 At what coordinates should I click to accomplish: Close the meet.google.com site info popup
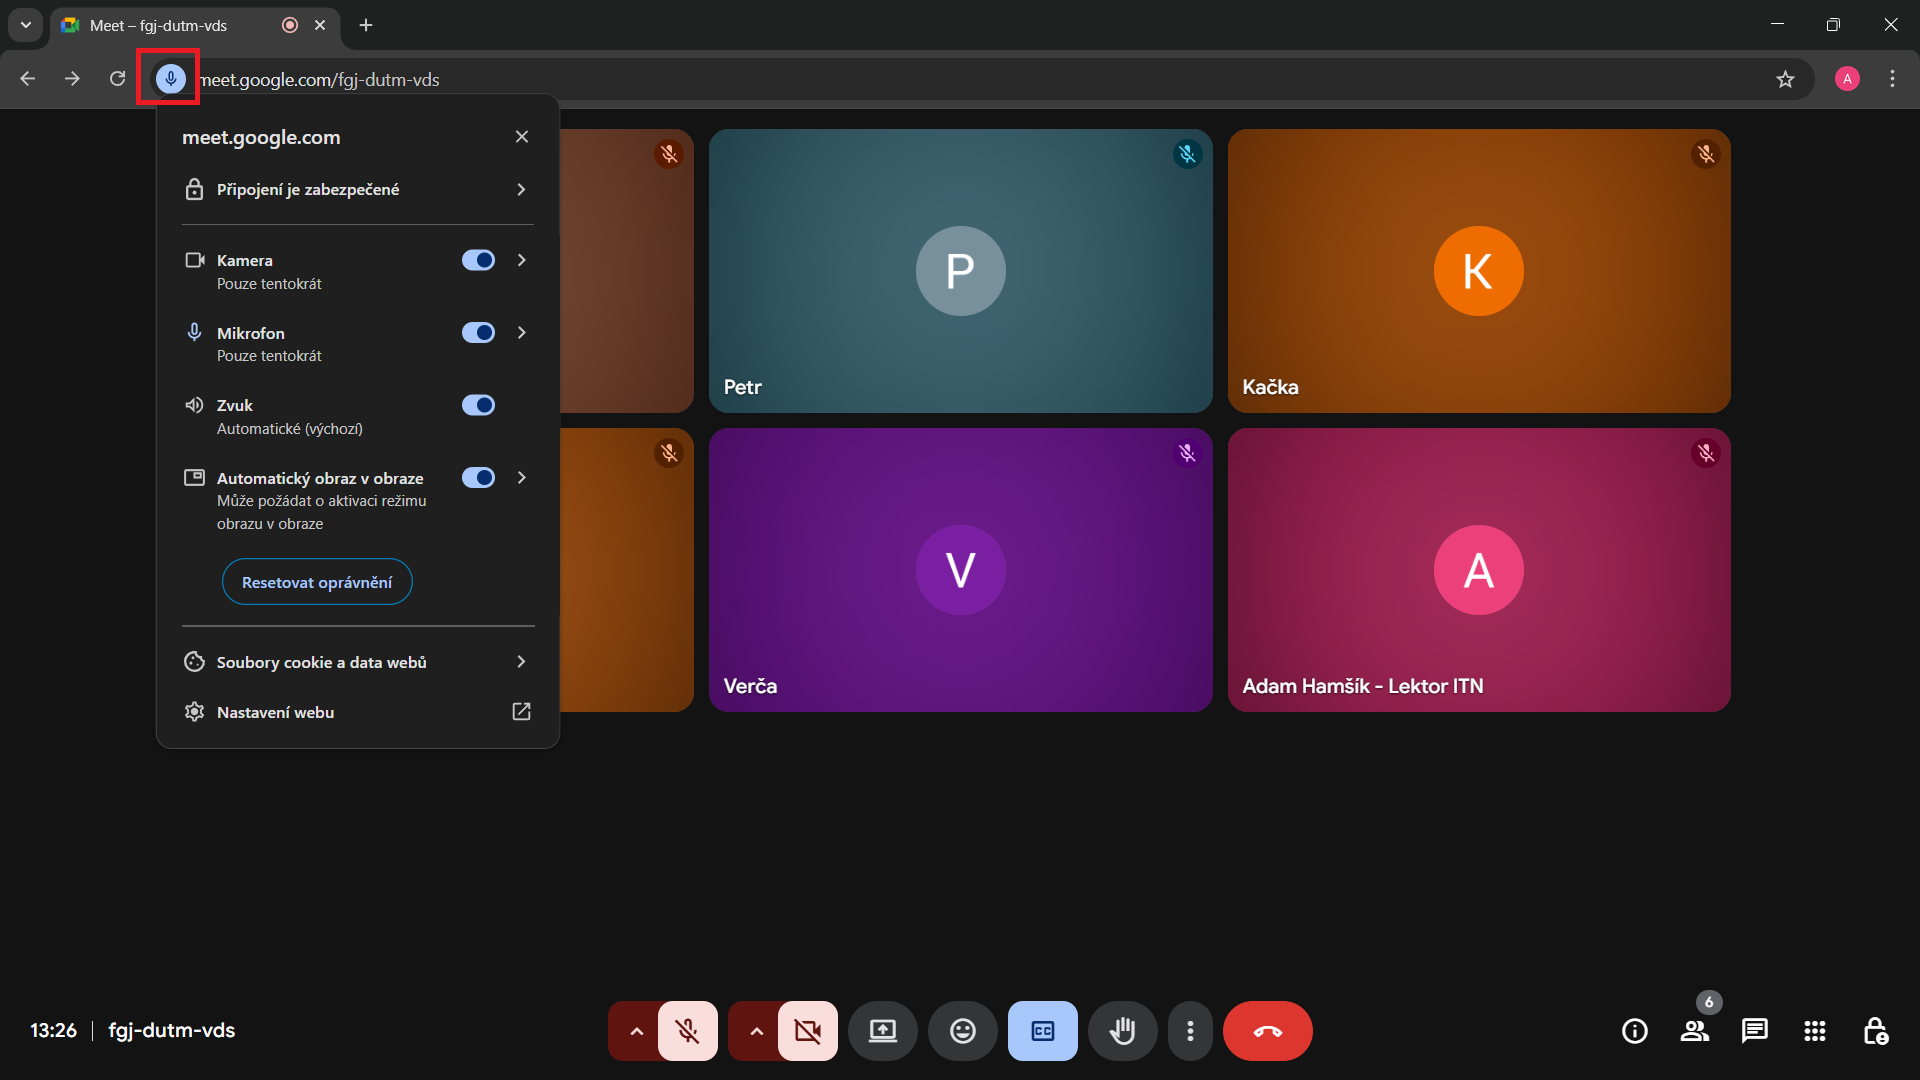point(522,137)
